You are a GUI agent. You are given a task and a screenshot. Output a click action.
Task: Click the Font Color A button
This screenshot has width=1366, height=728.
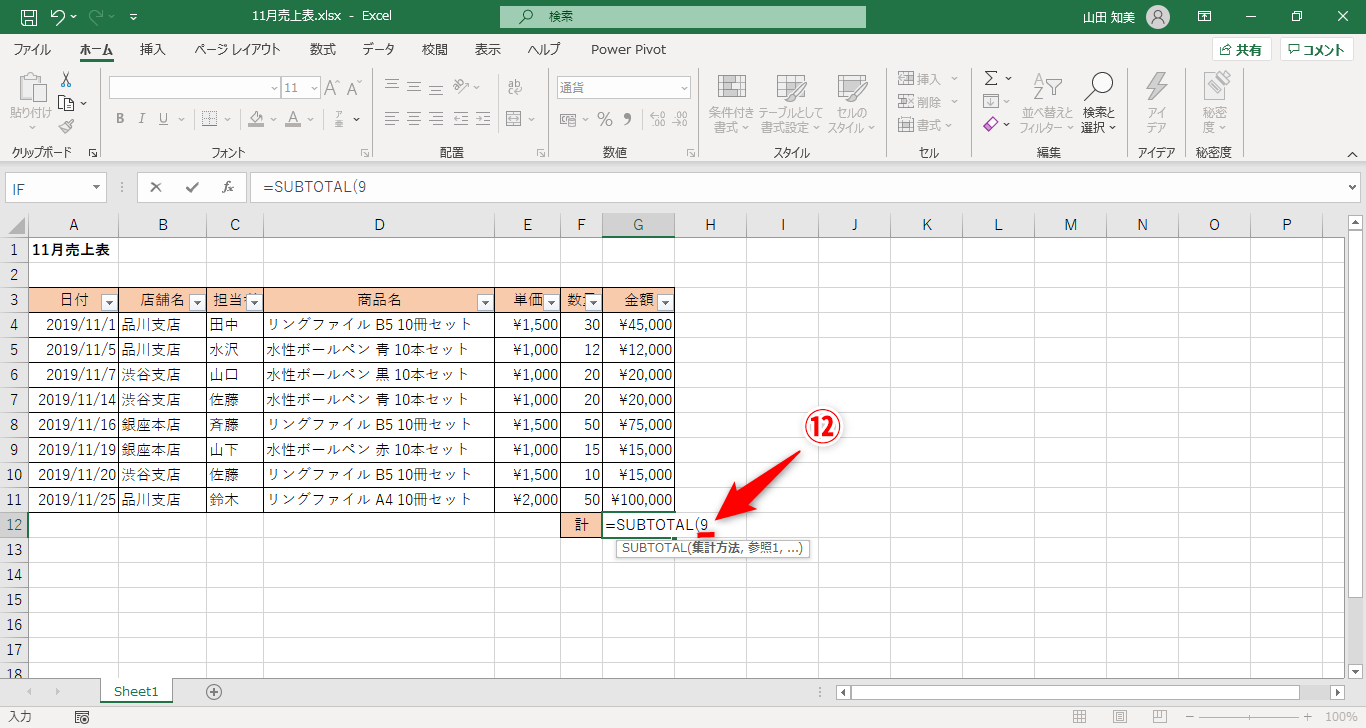pyautogui.click(x=293, y=119)
